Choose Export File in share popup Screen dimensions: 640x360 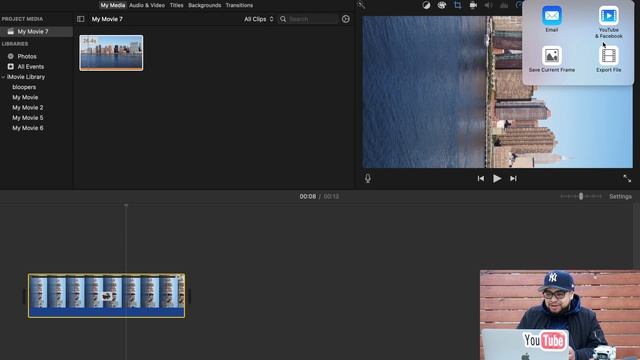click(609, 59)
